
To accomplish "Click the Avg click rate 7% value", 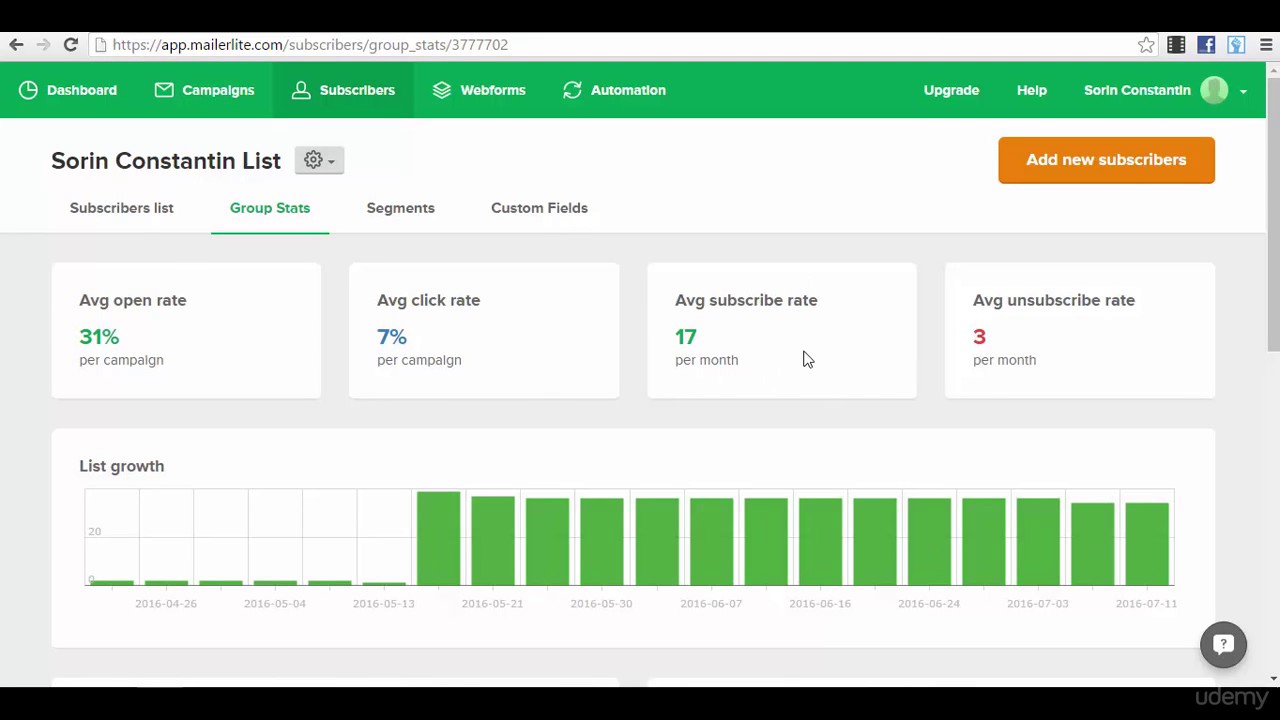I will pyautogui.click(x=392, y=337).
